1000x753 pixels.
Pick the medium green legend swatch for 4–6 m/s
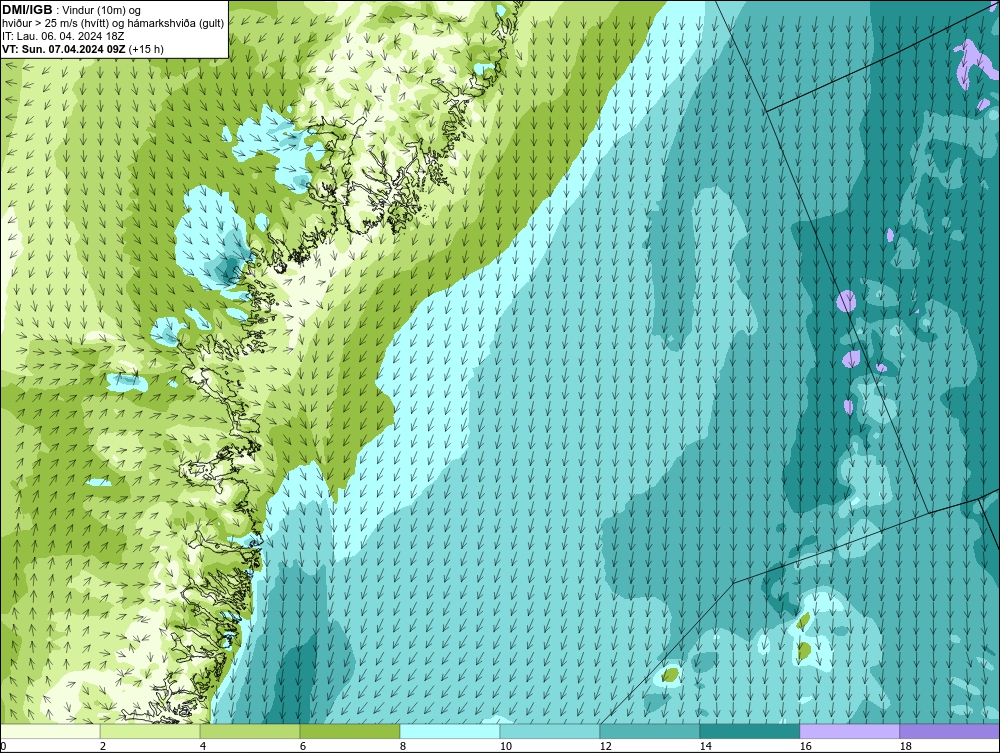pos(250,731)
